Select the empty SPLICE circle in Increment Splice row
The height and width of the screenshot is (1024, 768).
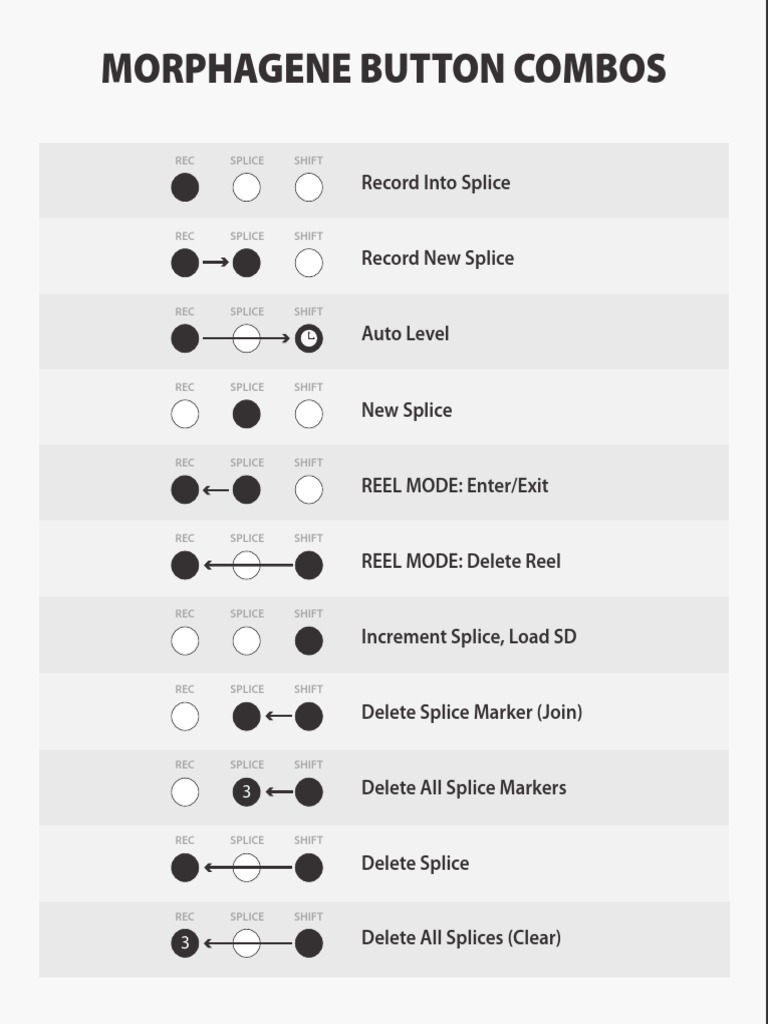(246, 641)
